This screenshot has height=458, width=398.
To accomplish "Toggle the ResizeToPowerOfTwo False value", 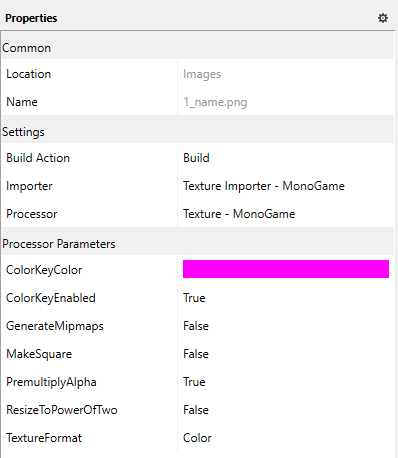I will (x=196, y=410).
